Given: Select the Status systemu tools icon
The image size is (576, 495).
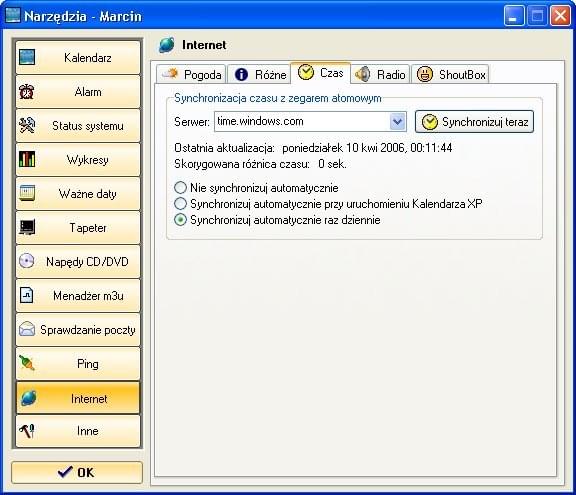Looking at the screenshot, I should click(27, 126).
